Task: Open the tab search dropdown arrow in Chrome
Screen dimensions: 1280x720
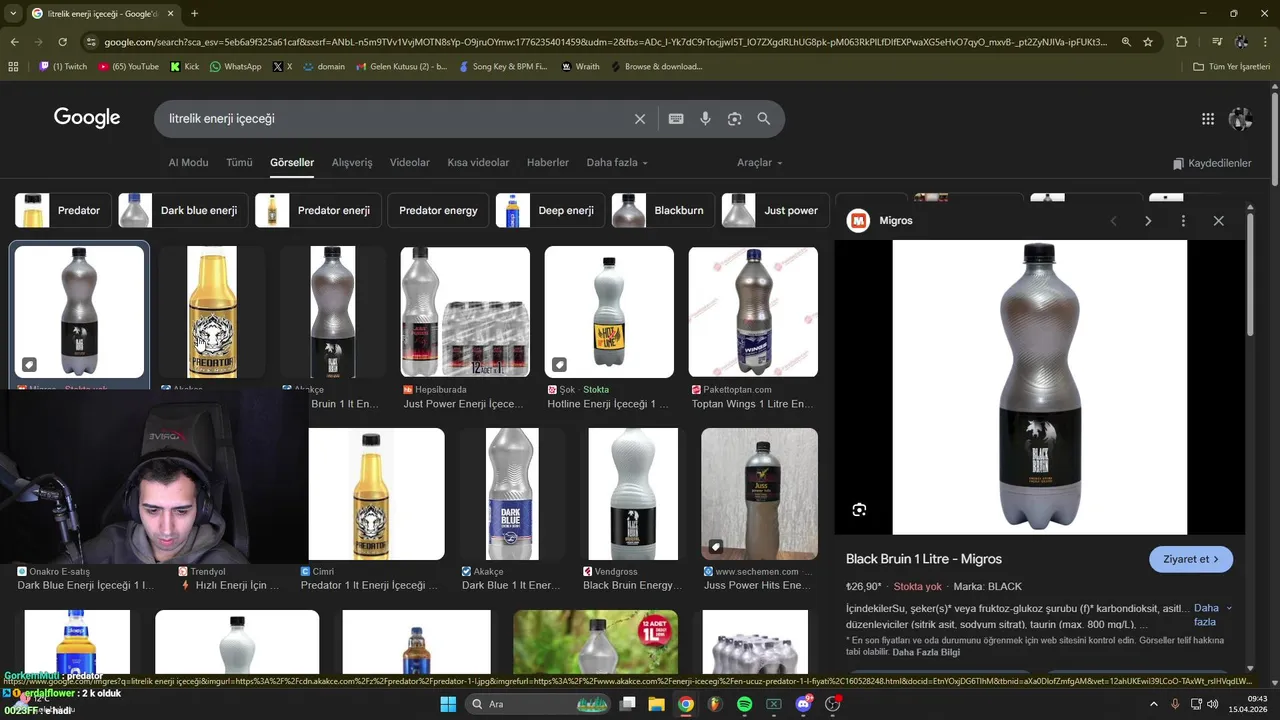Action: (13, 13)
